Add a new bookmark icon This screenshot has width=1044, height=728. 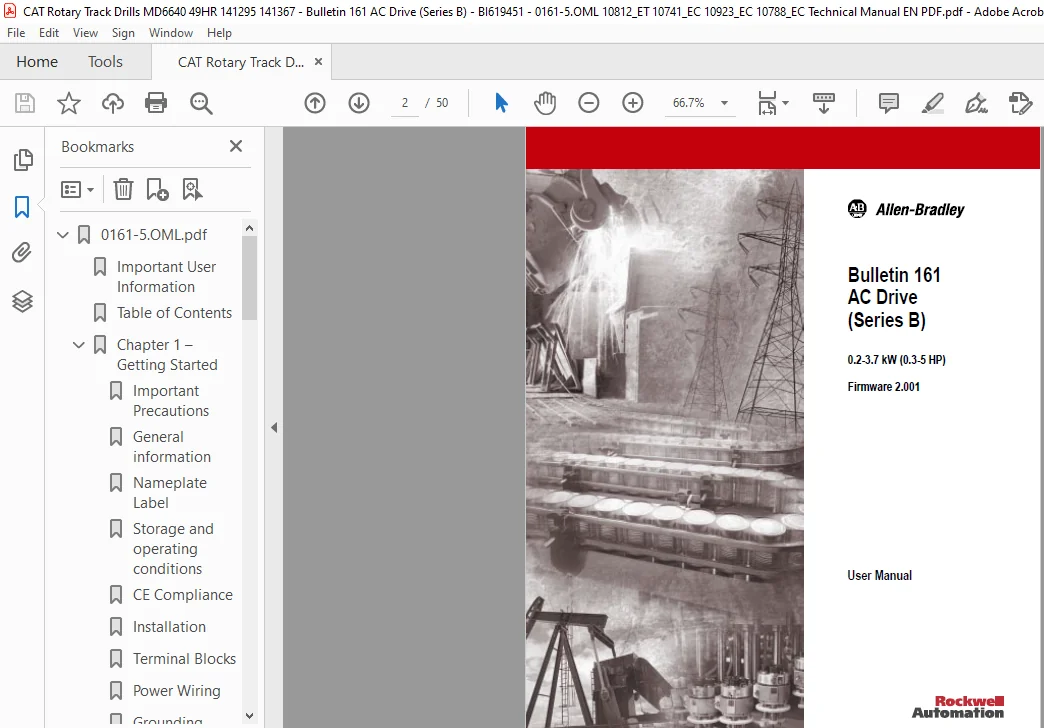[x=157, y=189]
